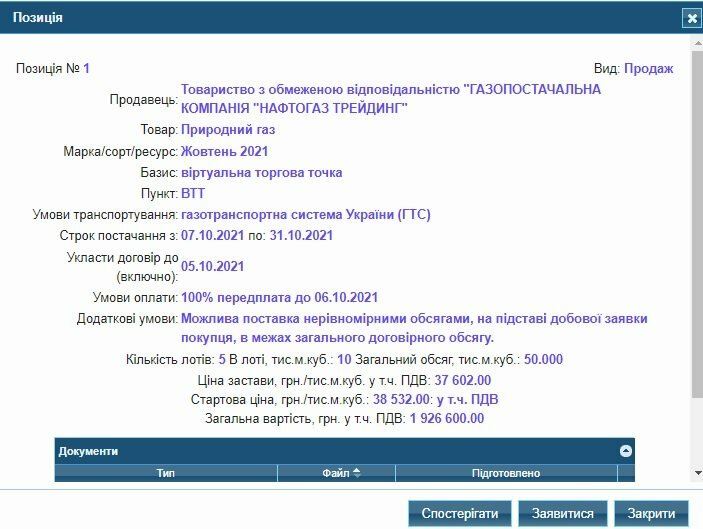Click the у т.ч. ПДВ price note
This screenshot has height=529, width=703.
(468, 399)
